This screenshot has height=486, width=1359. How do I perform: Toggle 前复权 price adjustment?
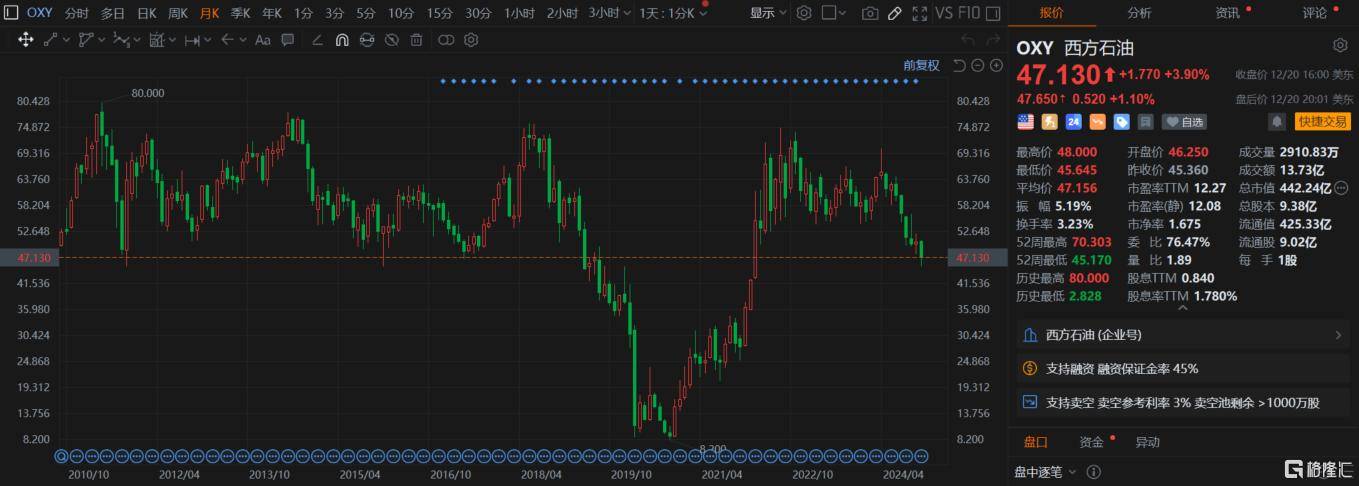(x=921, y=65)
